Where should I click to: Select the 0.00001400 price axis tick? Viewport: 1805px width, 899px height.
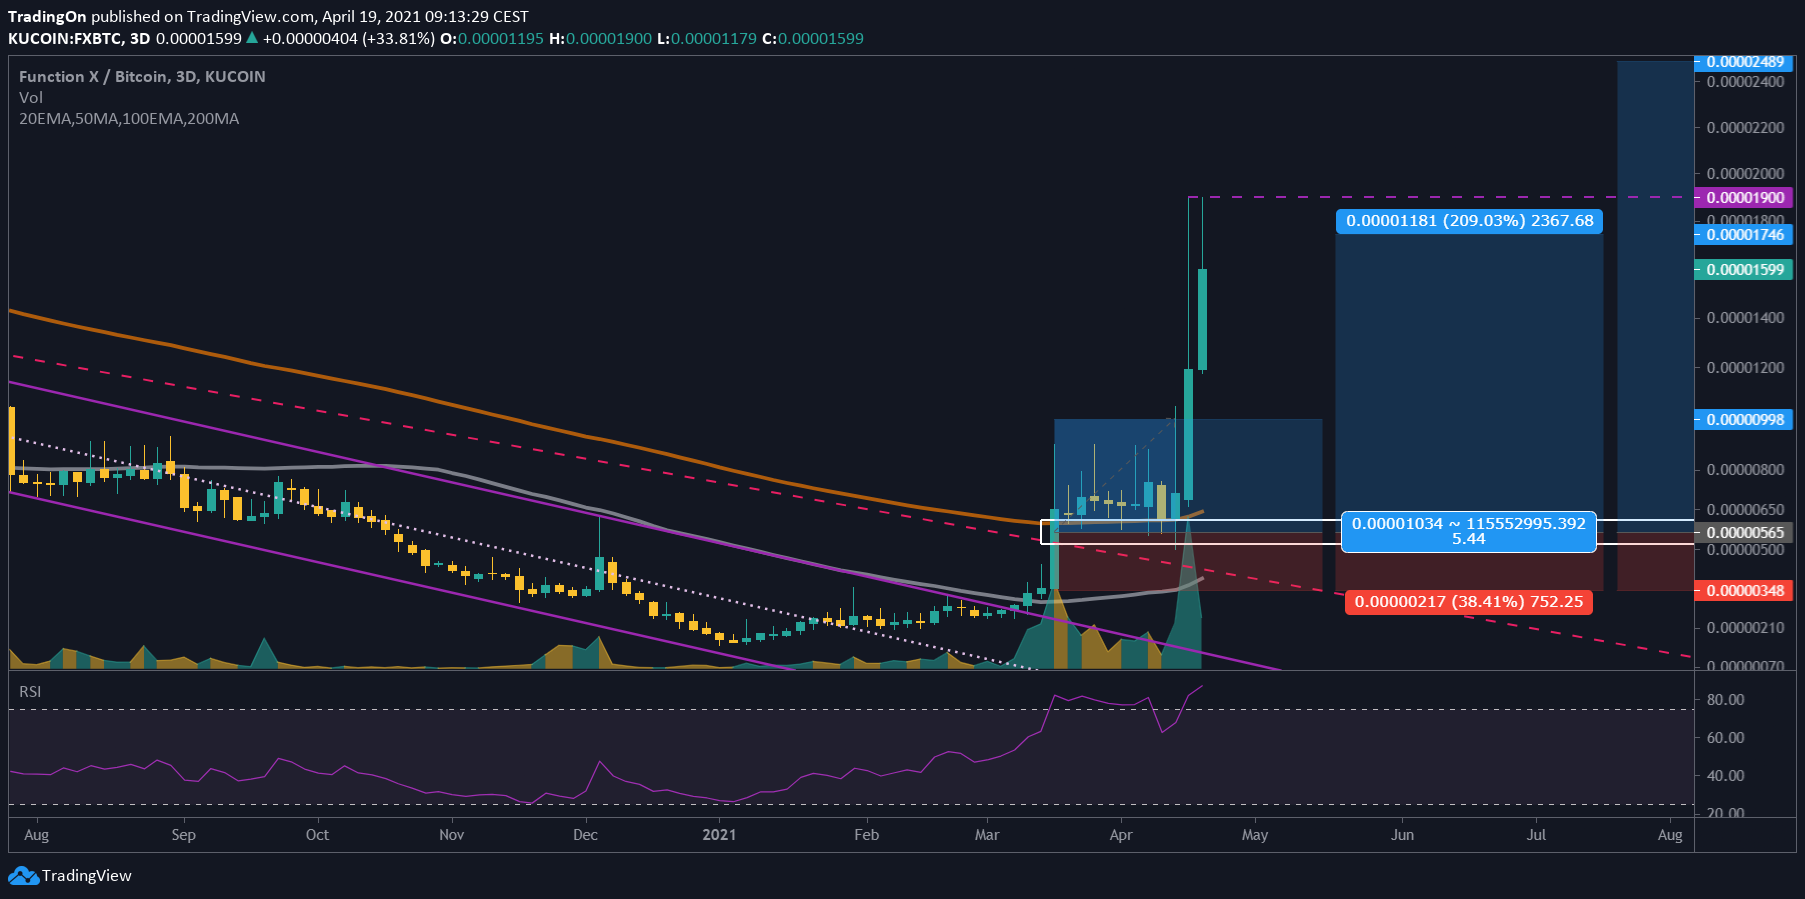click(1745, 318)
